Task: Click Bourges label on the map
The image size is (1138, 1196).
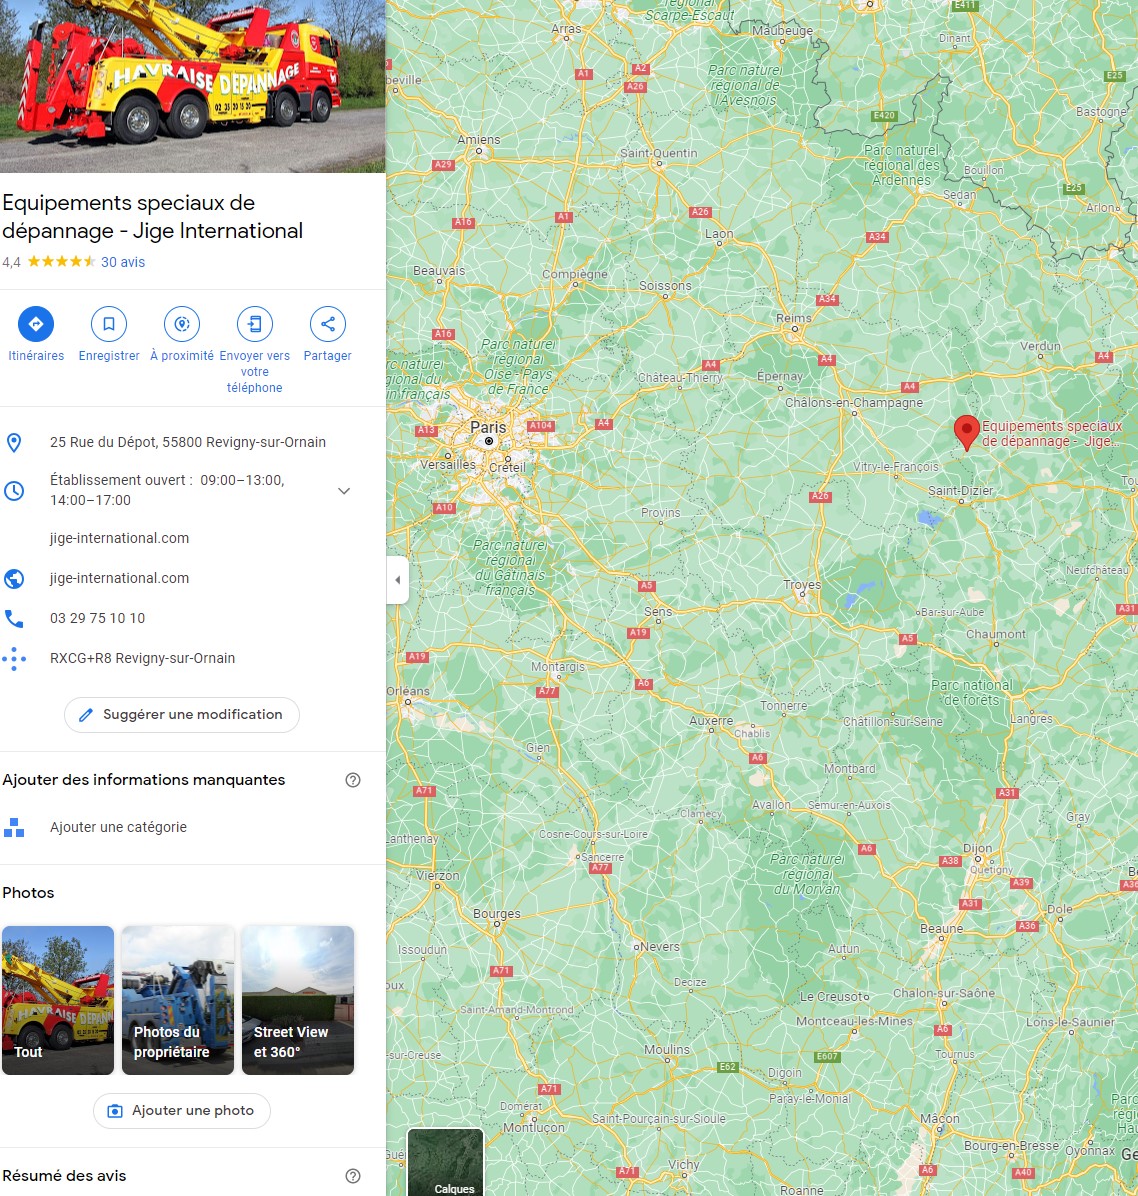Action: click(497, 914)
